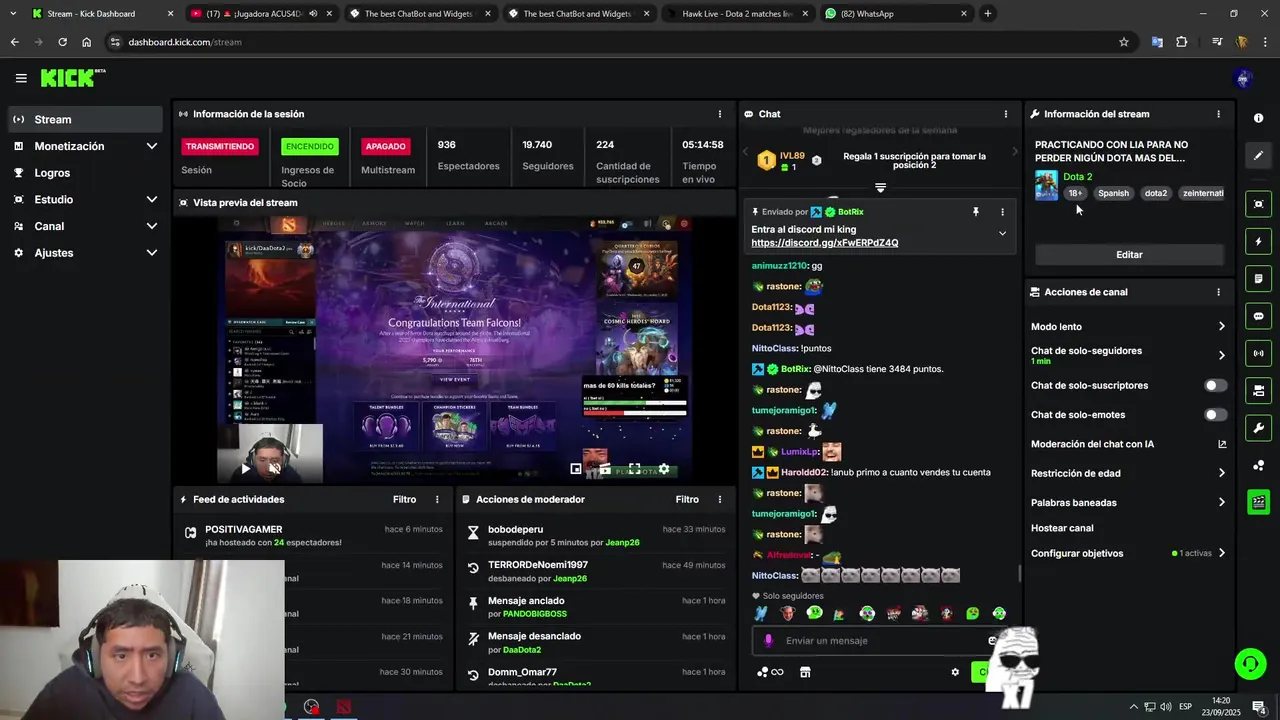The width and height of the screenshot is (1280, 720).
Task: Open three-dot menu on pinned BotRix message
Action: pos(1002,212)
